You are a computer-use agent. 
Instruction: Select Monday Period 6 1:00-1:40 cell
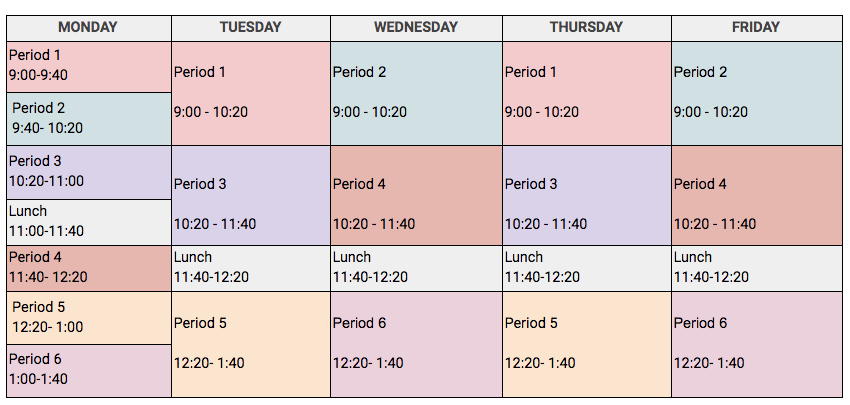[x=88, y=369]
